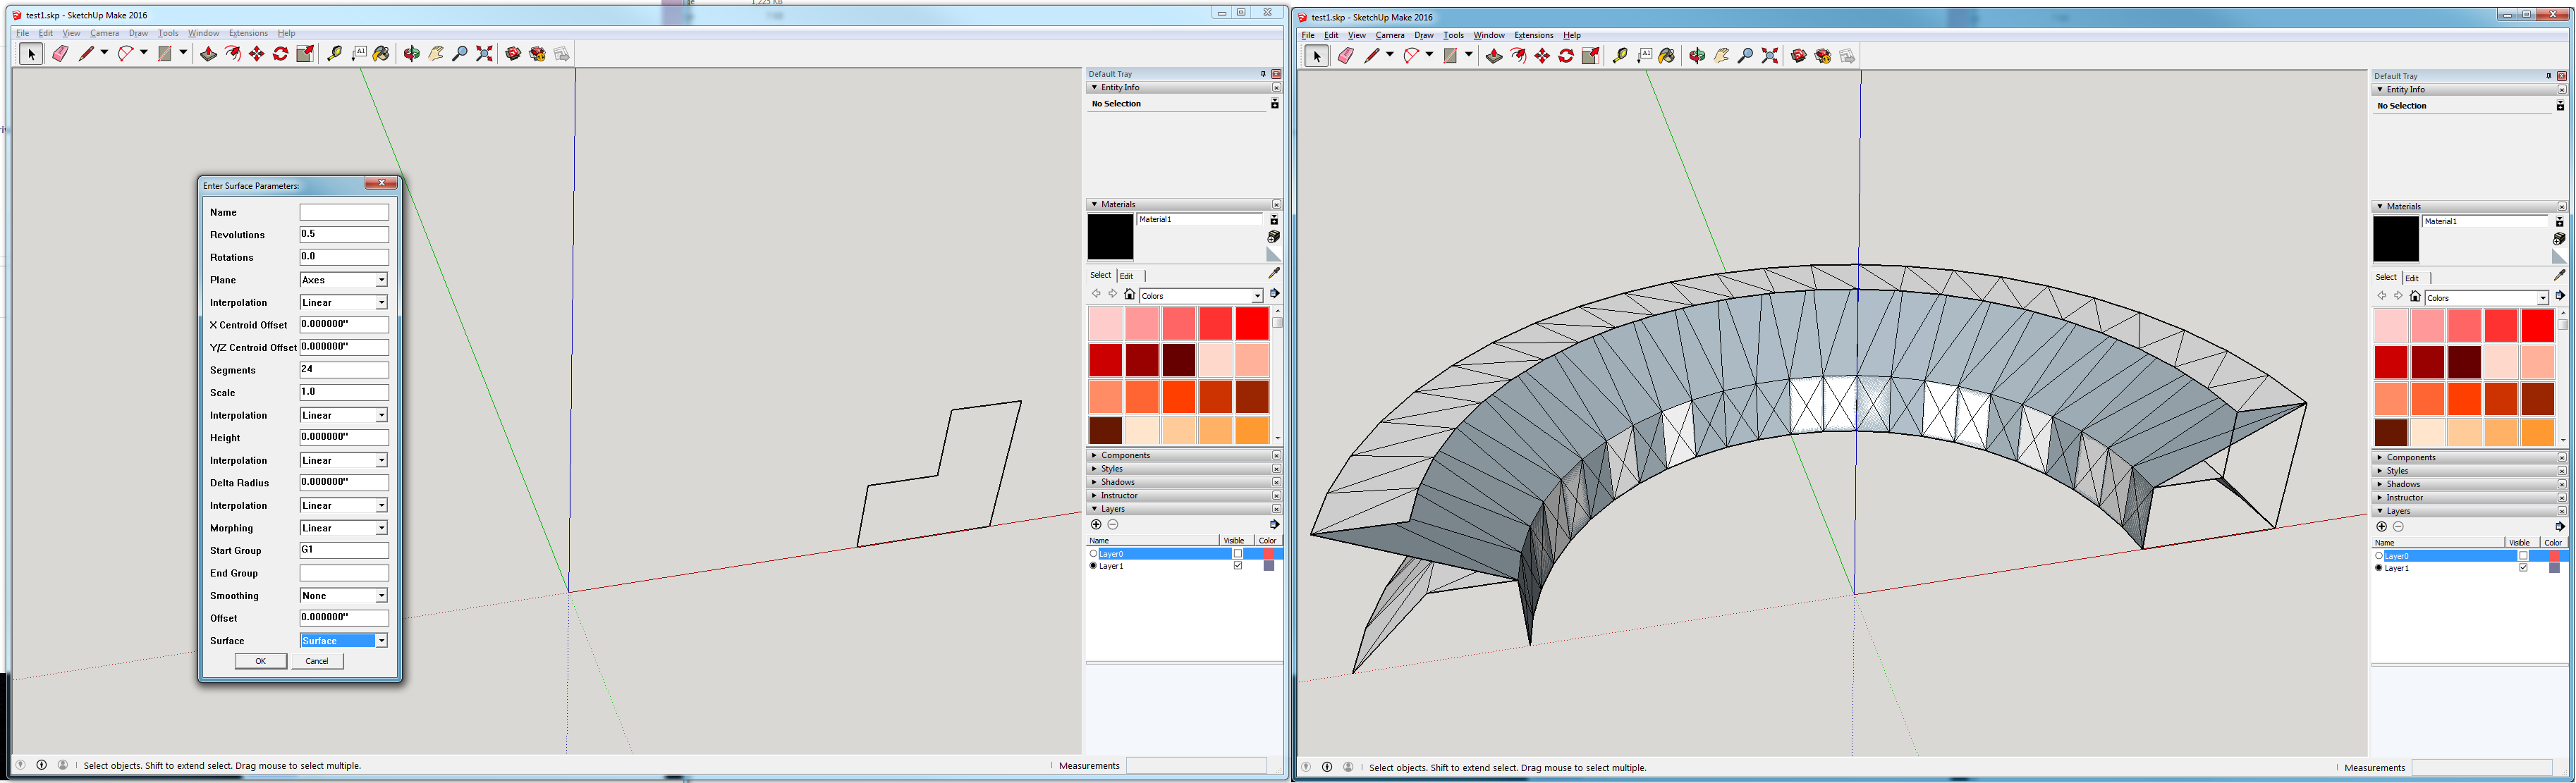This screenshot has width=2576, height=783.
Task: Enable Layer0 visibility checkbox in right window
Action: pos(2523,556)
